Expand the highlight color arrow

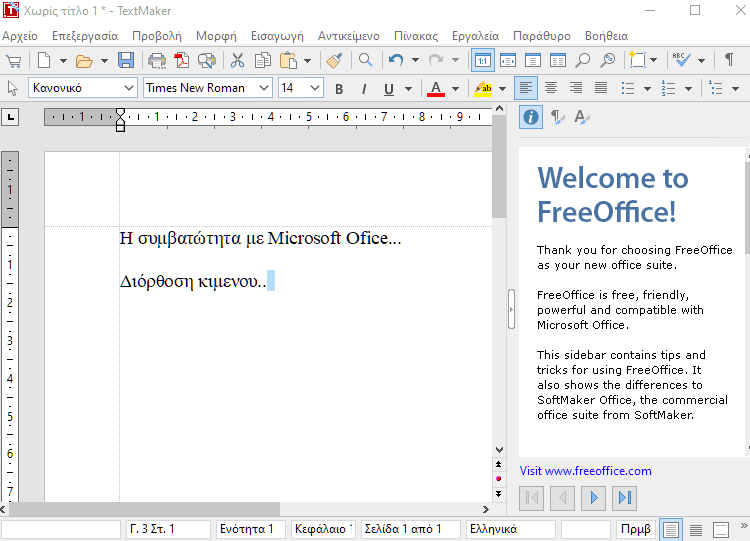click(x=502, y=89)
